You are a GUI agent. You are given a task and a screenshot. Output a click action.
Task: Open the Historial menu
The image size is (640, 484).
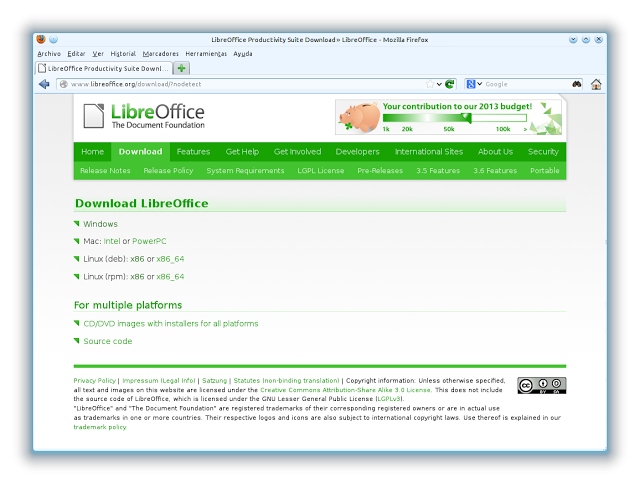pyautogui.click(x=123, y=53)
